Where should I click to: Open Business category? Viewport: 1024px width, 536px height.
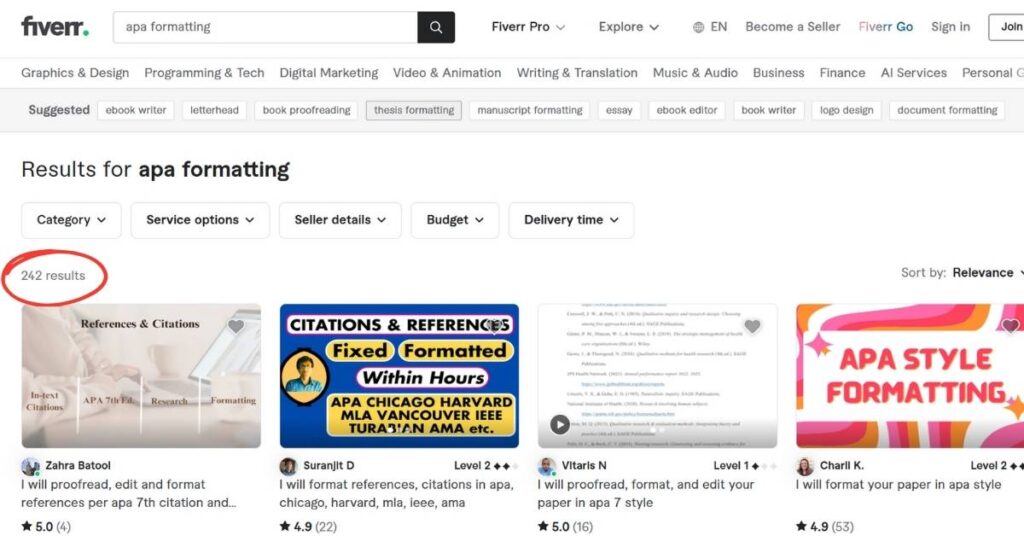point(778,73)
